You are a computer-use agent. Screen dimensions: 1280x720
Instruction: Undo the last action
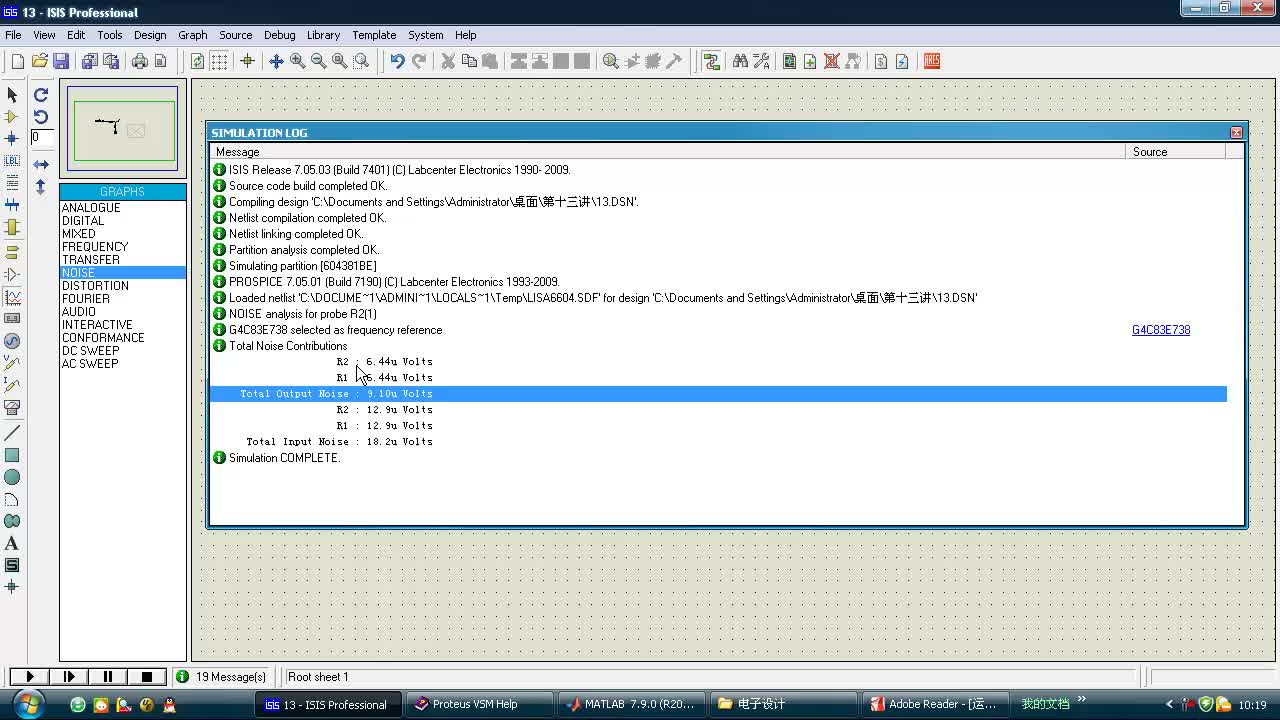[x=397, y=61]
